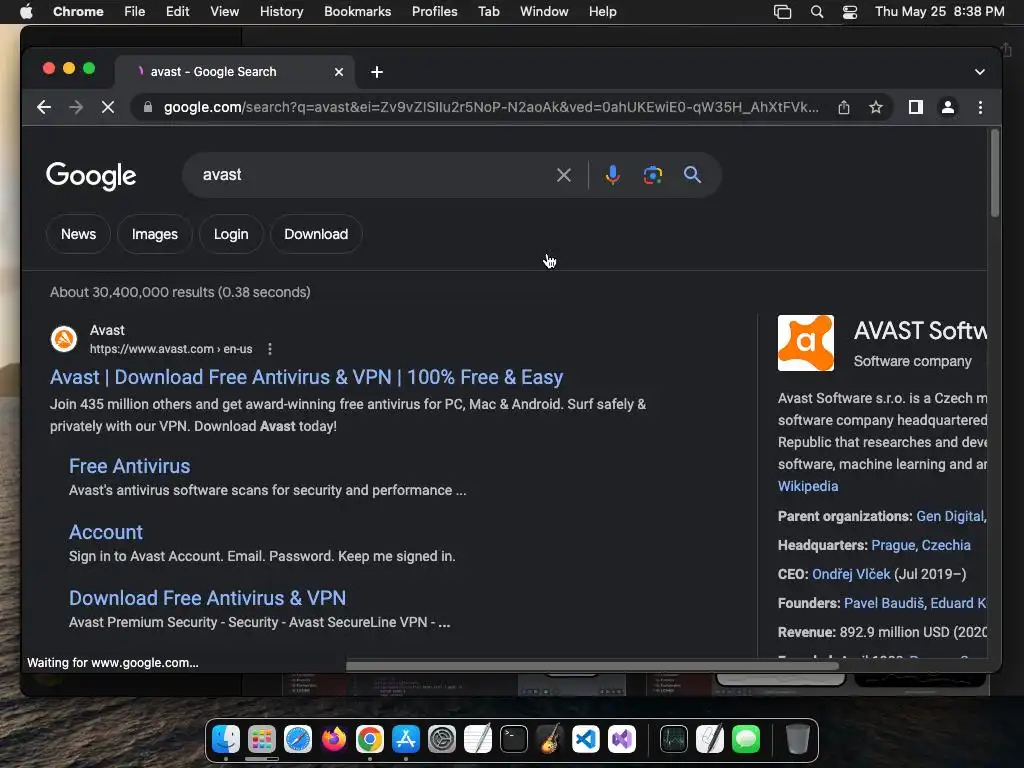Stop loading the page
Screen dimensions: 1024x768
(108, 107)
